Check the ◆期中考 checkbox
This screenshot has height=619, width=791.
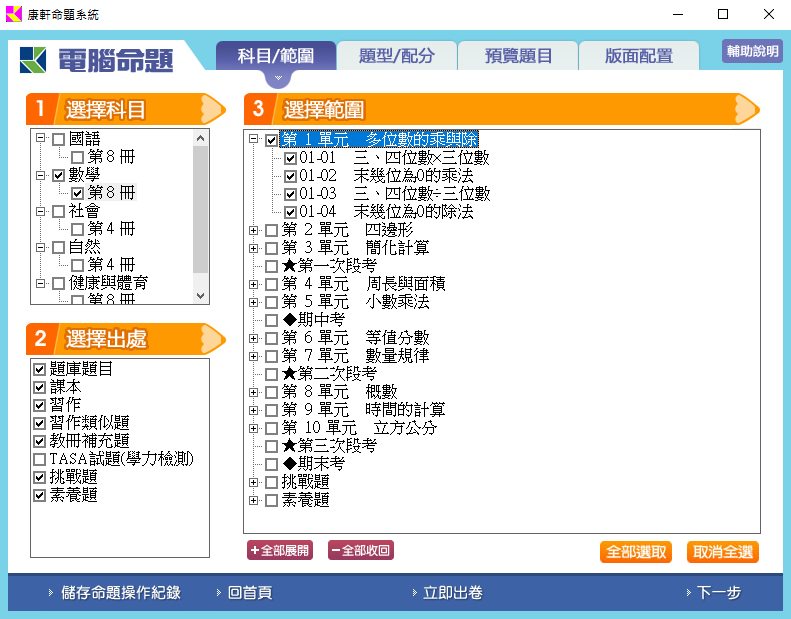(x=271, y=320)
